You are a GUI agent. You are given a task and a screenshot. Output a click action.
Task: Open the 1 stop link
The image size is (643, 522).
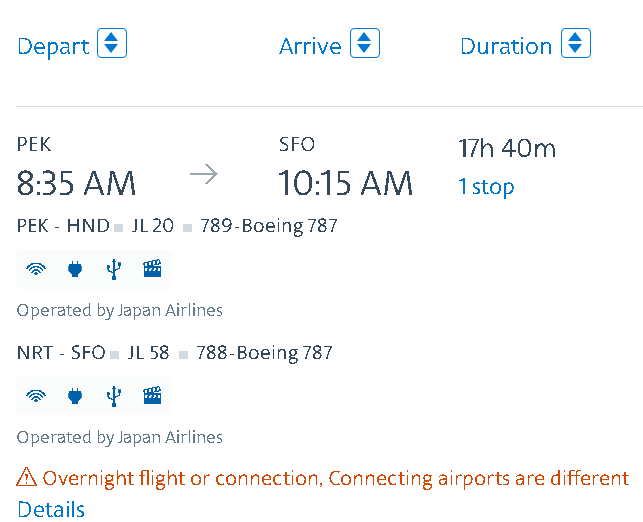click(x=486, y=187)
